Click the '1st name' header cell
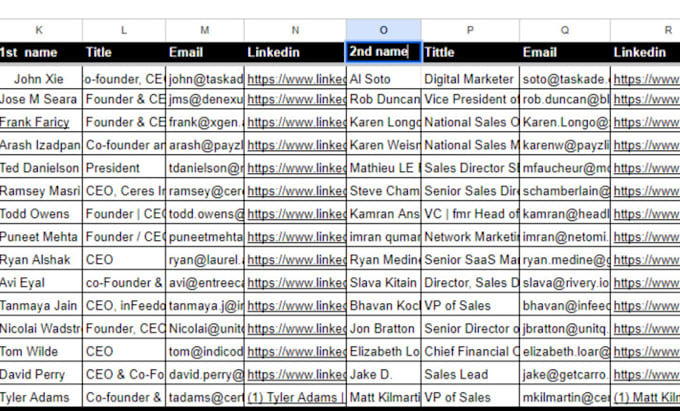This screenshot has height=411, width=680. (40, 52)
